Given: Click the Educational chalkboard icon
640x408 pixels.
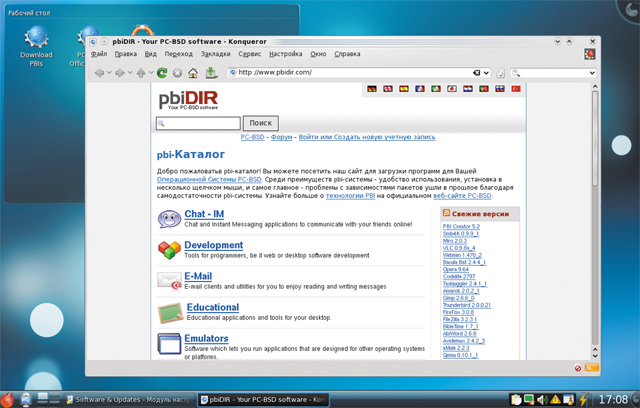Looking at the screenshot, I should (170, 313).
